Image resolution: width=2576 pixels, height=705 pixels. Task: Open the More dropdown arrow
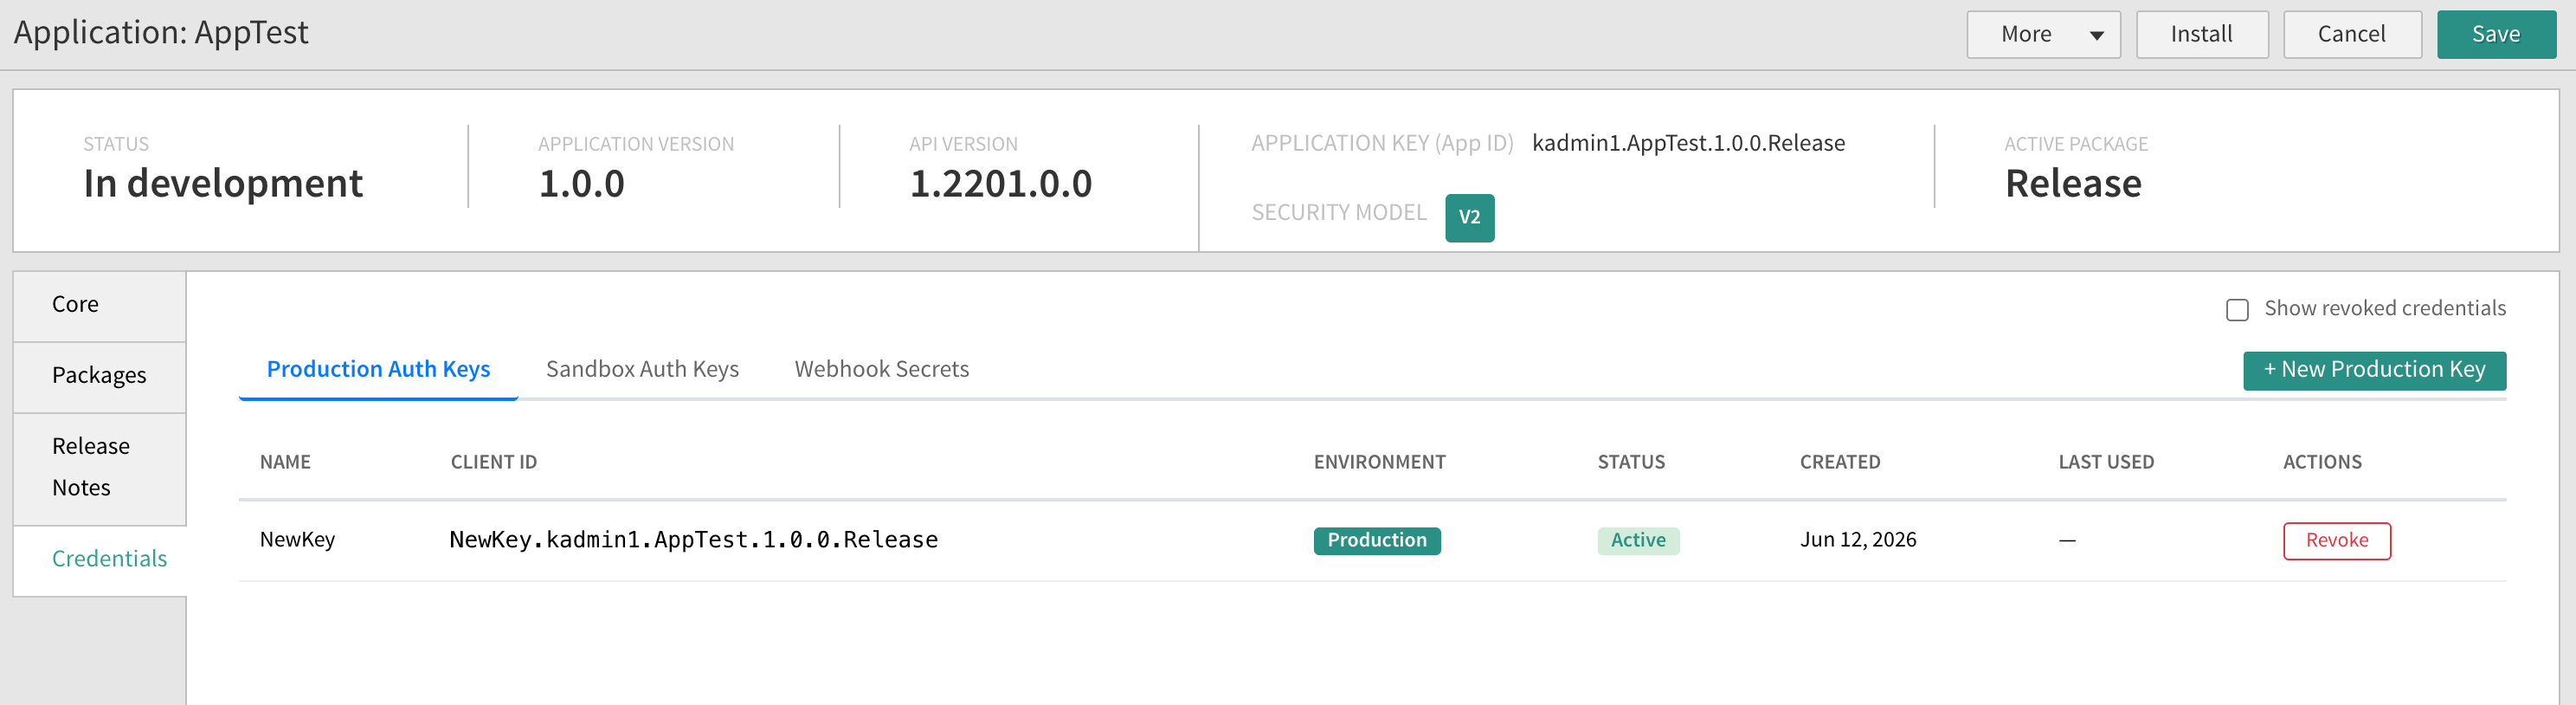2096,35
